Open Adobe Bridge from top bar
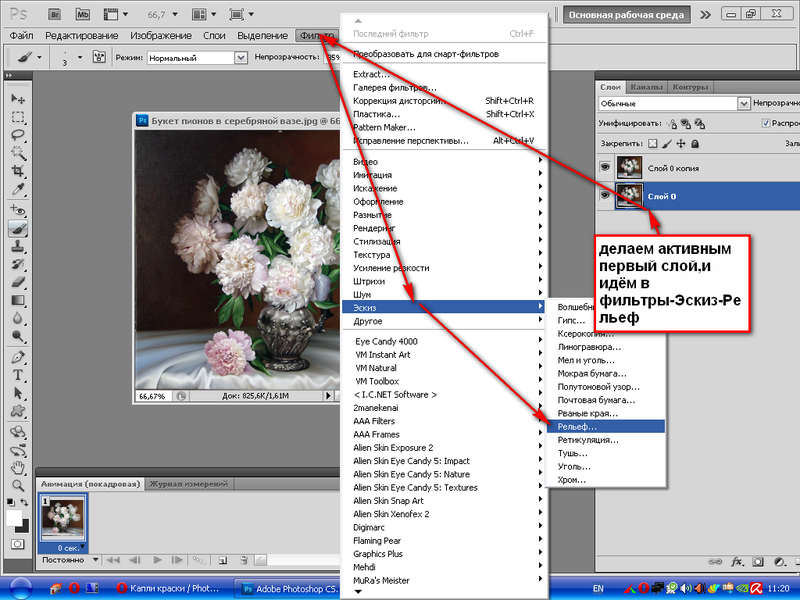 [x=55, y=14]
